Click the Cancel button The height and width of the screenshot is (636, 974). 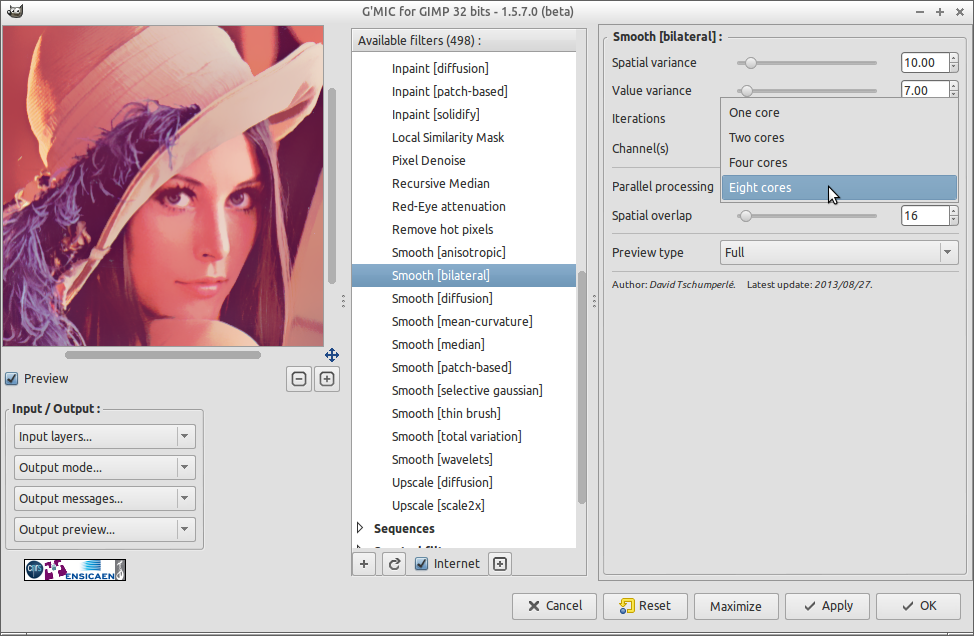[554, 606]
